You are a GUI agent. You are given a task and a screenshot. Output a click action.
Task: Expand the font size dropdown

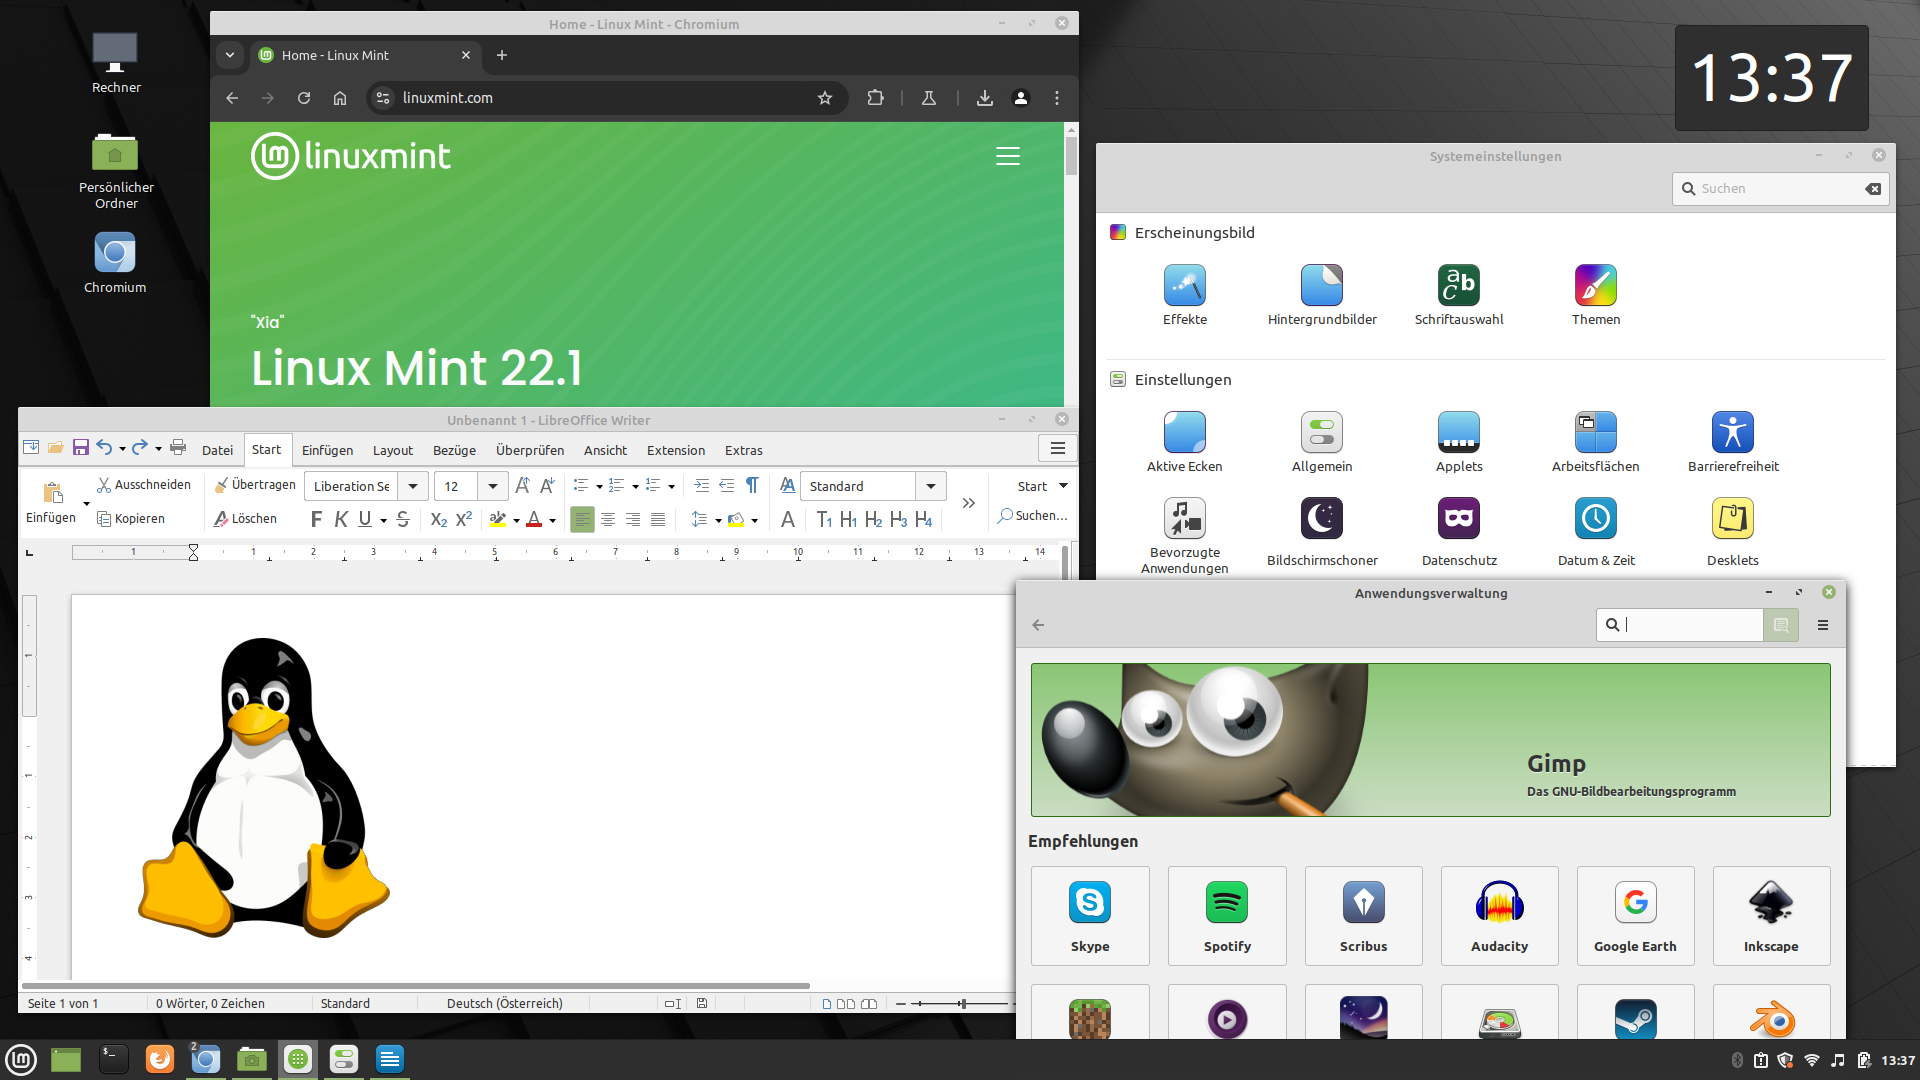tap(493, 486)
